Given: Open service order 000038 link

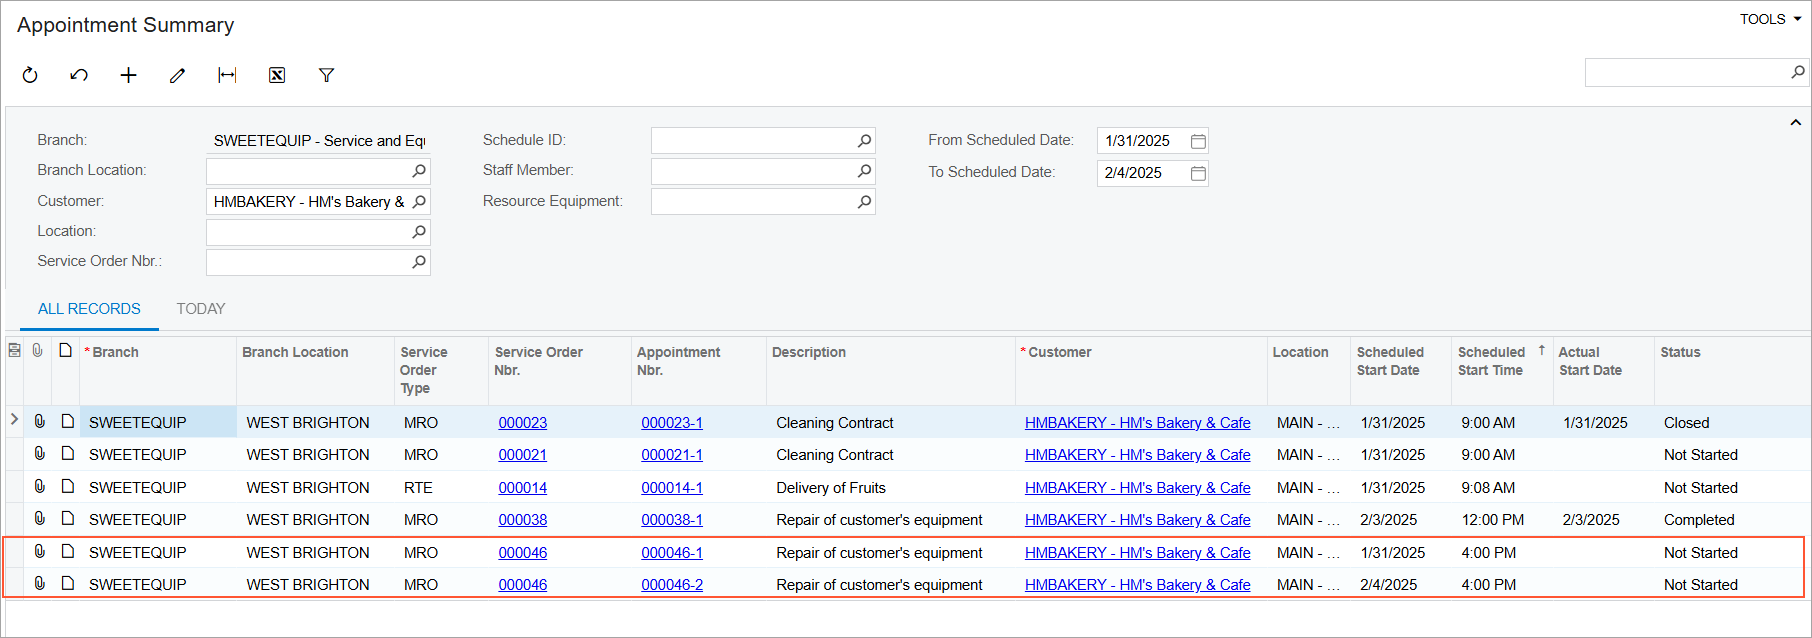Looking at the screenshot, I should pos(522,520).
